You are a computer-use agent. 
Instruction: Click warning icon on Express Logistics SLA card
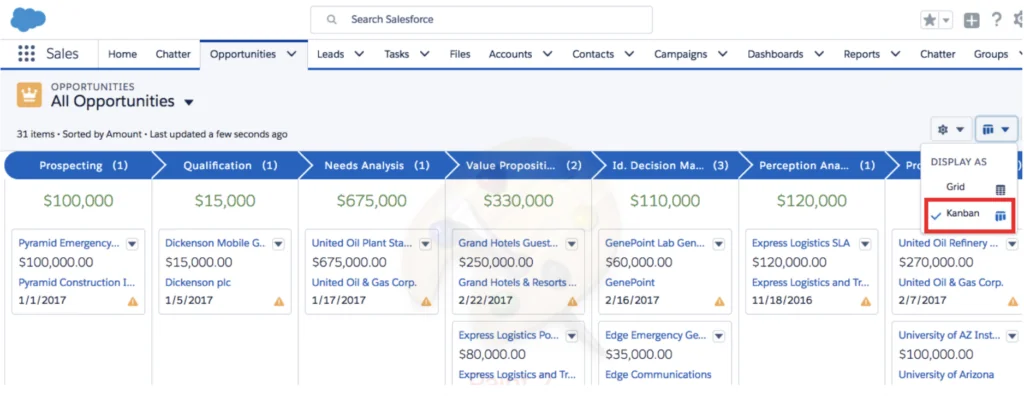click(866, 302)
